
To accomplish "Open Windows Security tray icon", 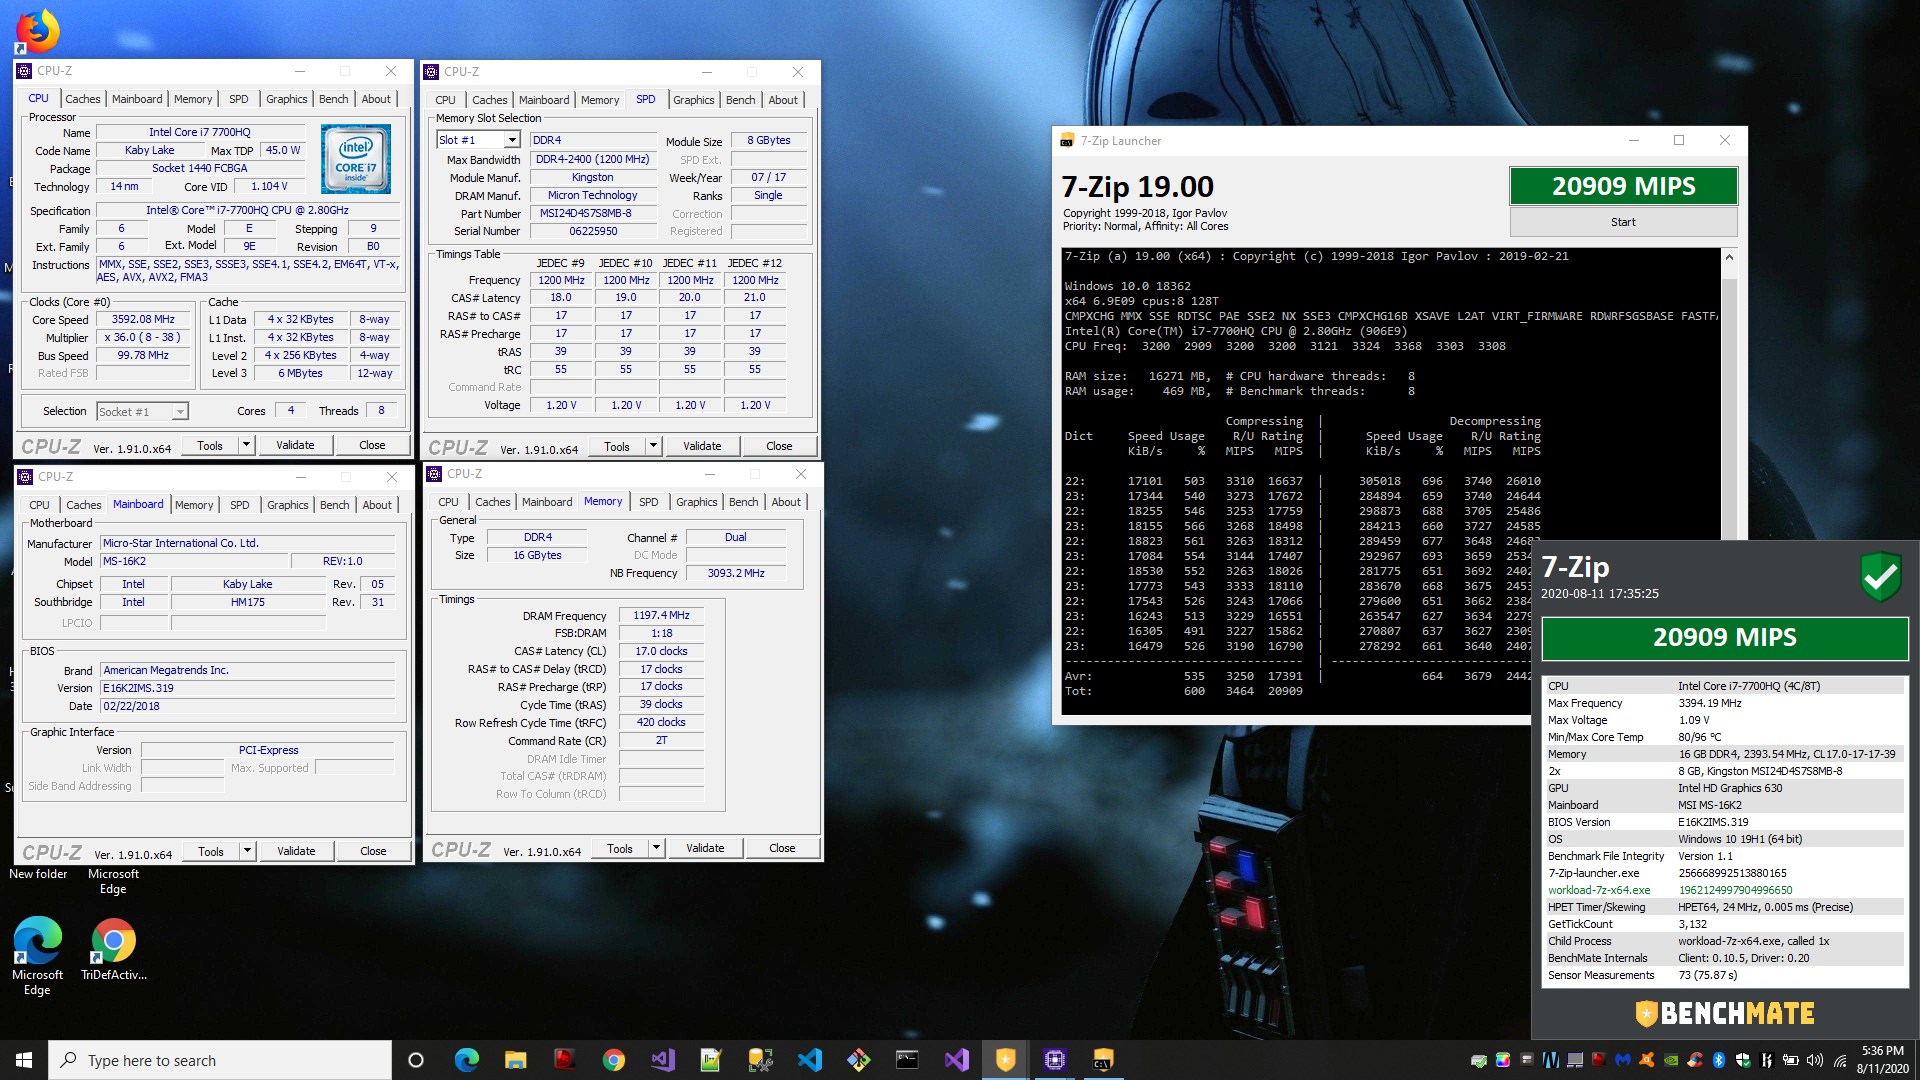I will point(1743,1060).
